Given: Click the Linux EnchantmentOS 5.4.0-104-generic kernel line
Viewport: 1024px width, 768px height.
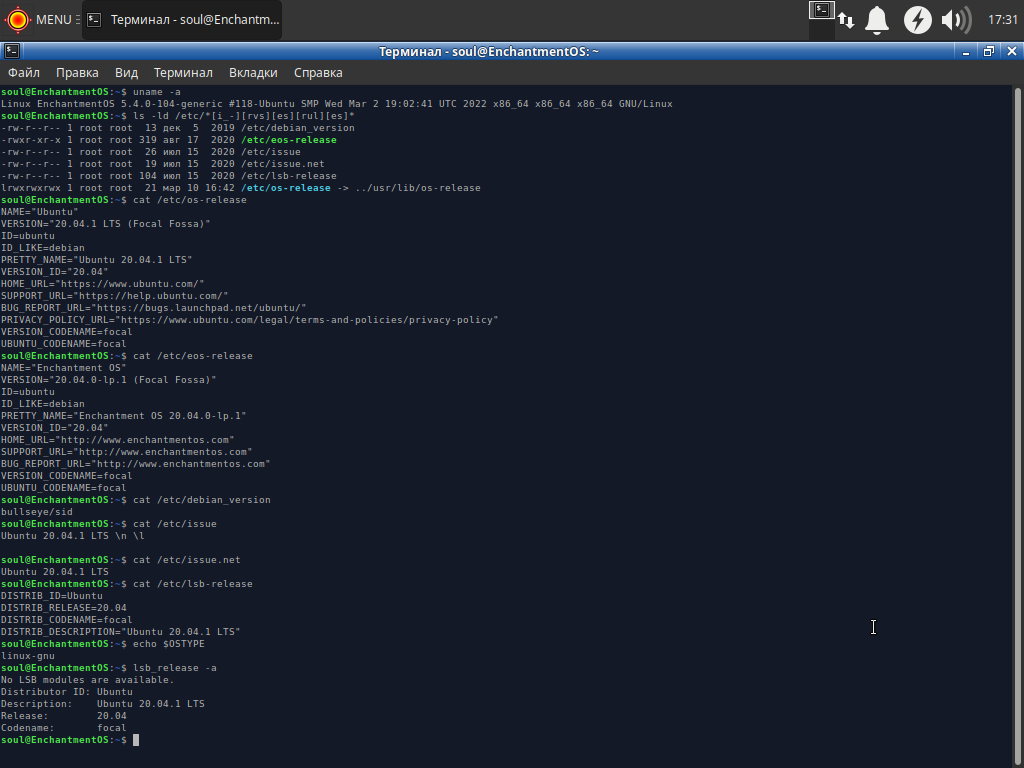Looking at the screenshot, I should click(x=336, y=104).
